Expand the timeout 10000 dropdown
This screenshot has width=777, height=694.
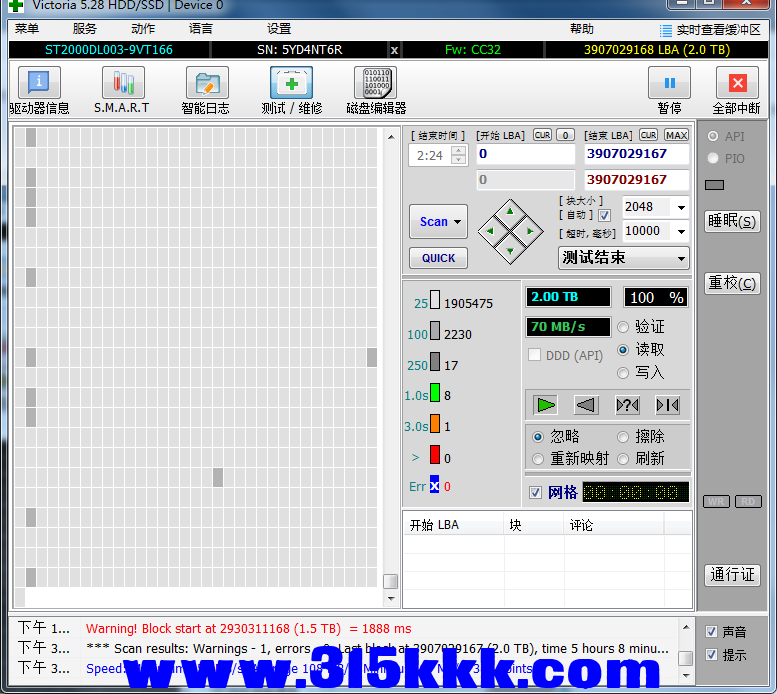[x=681, y=232]
